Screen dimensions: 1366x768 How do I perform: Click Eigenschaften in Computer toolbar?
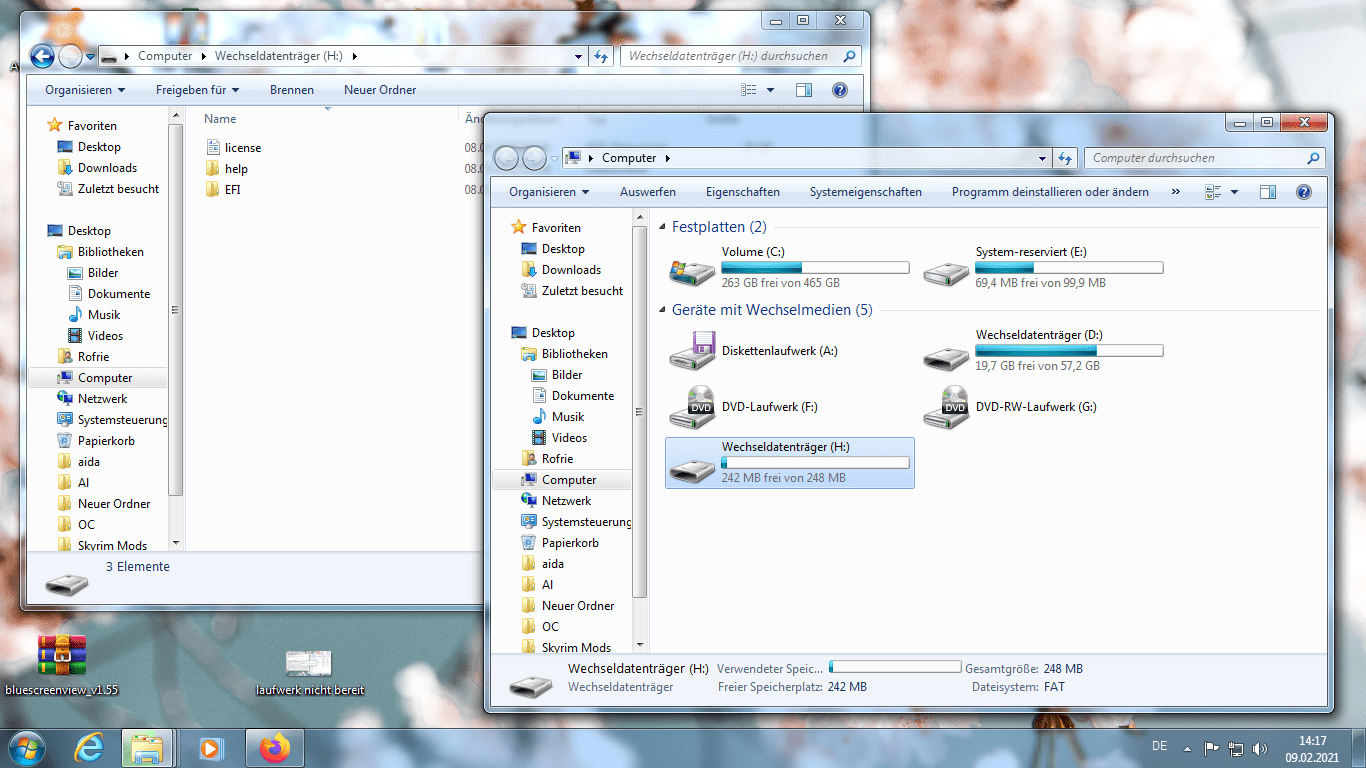pyautogui.click(x=743, y=192)
